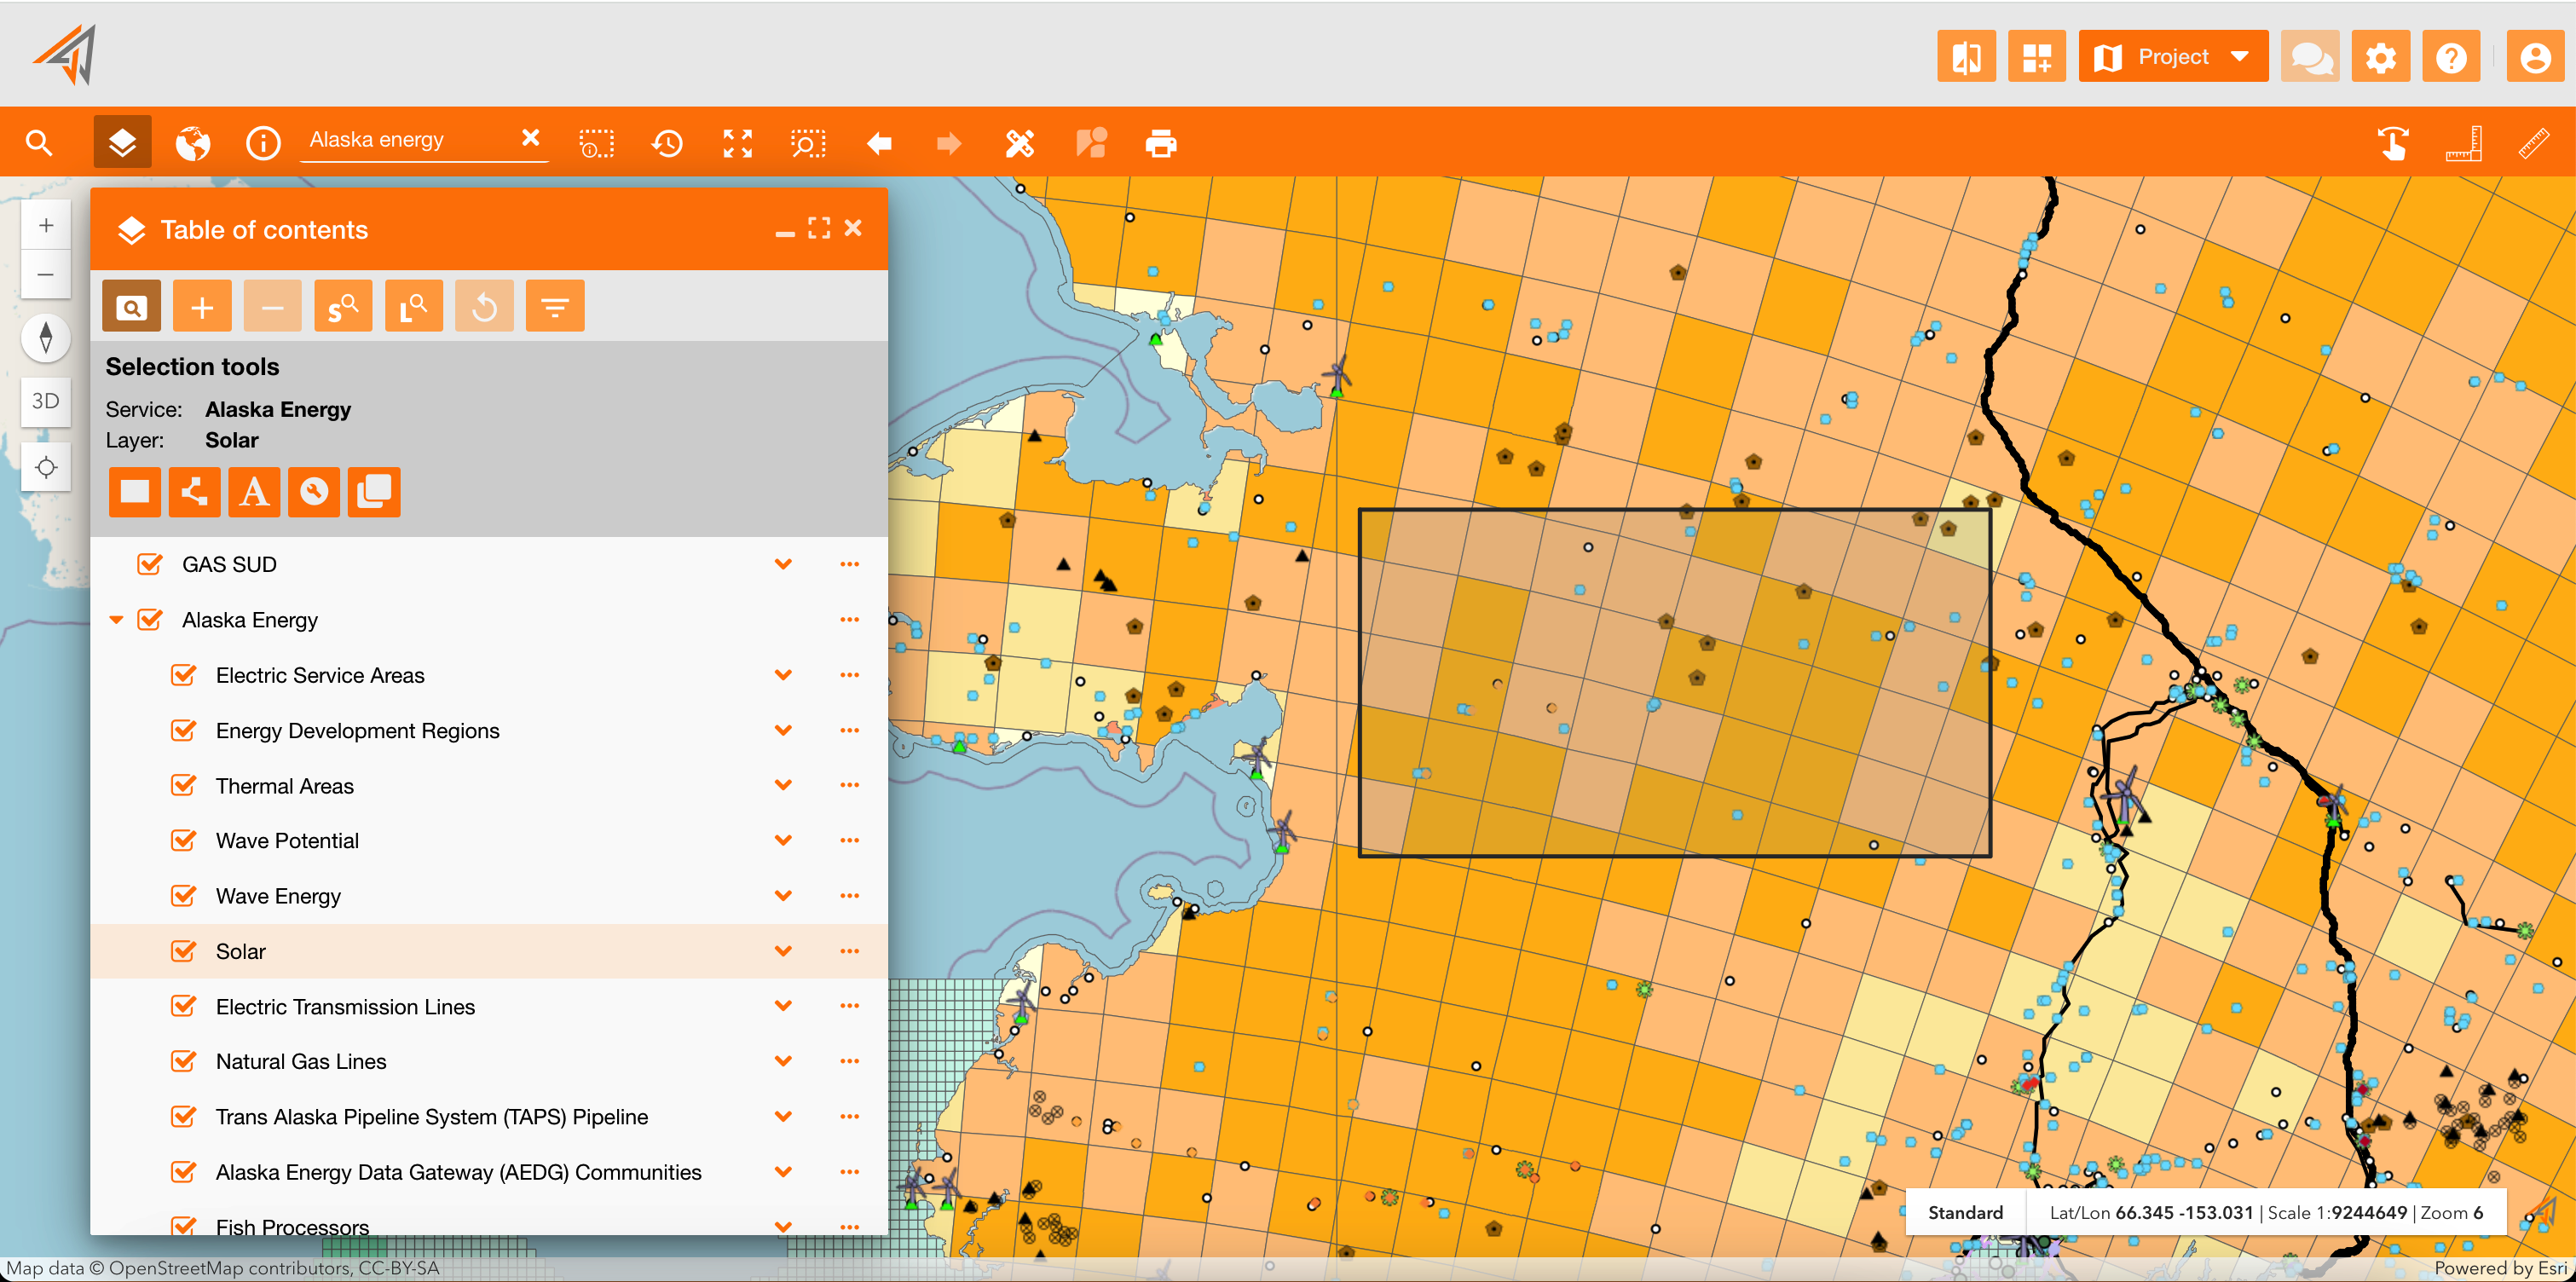Expand GAS SUD layer chevron
Image resolution: width=2576 pixels, height=1282 pixels.
click(783, 565)
